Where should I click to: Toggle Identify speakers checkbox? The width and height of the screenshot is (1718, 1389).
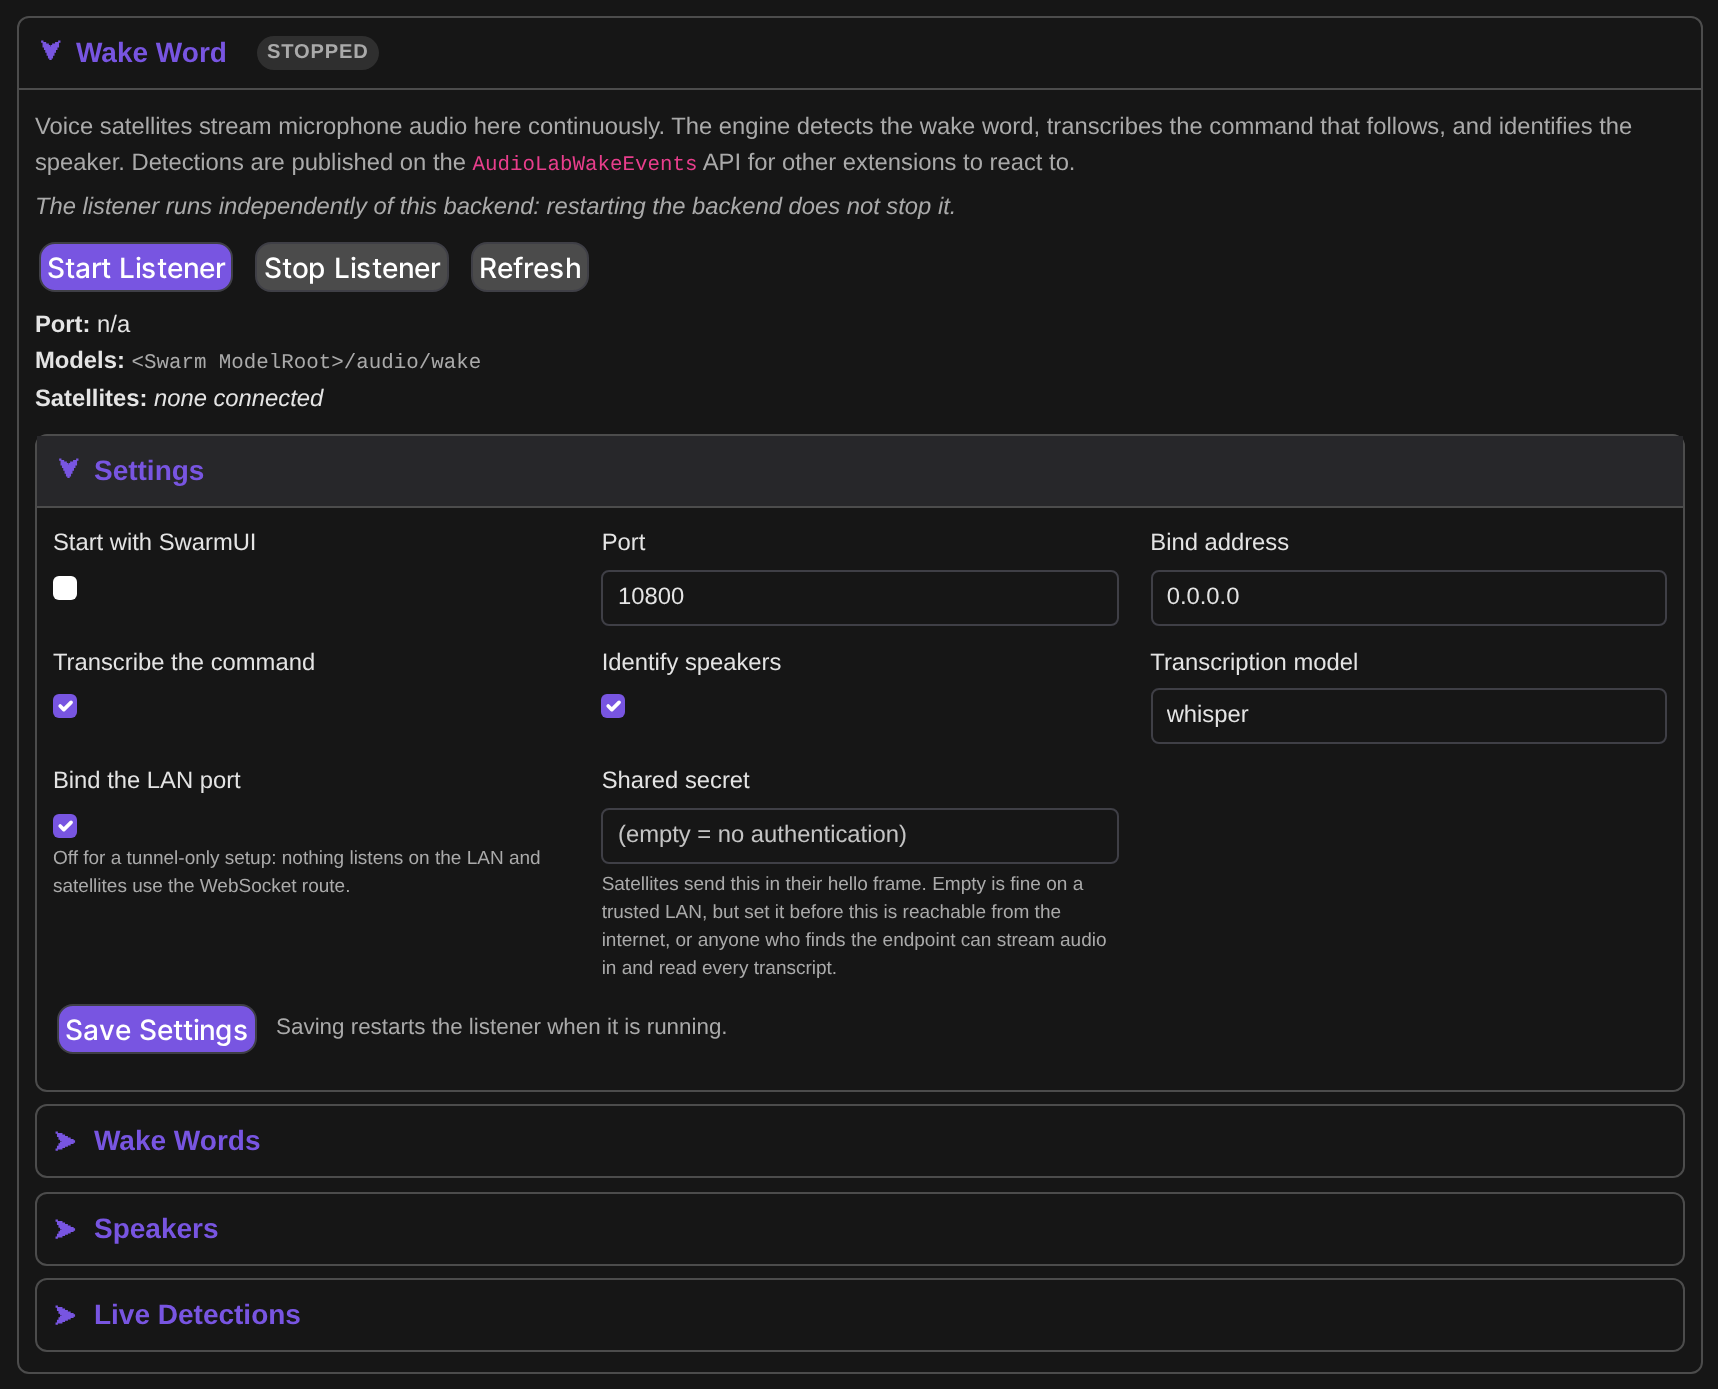[613, 706]
